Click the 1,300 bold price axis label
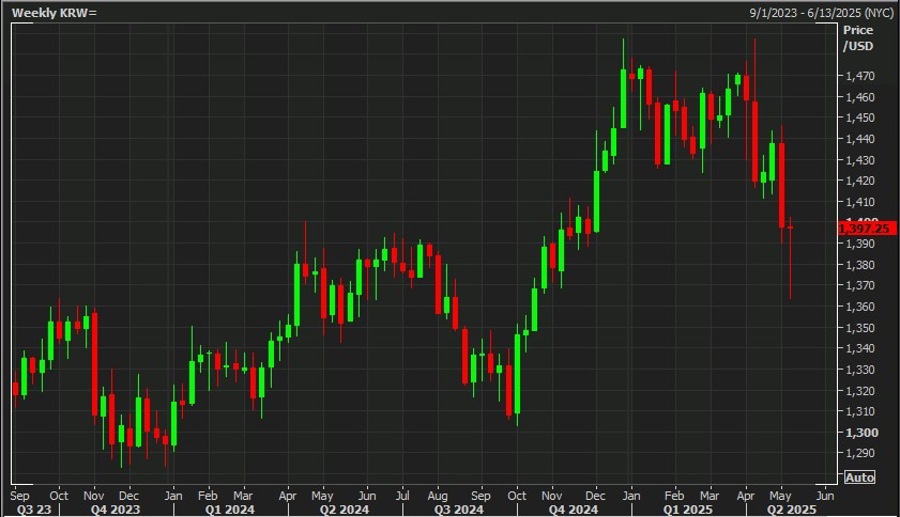 coord(859,432)
